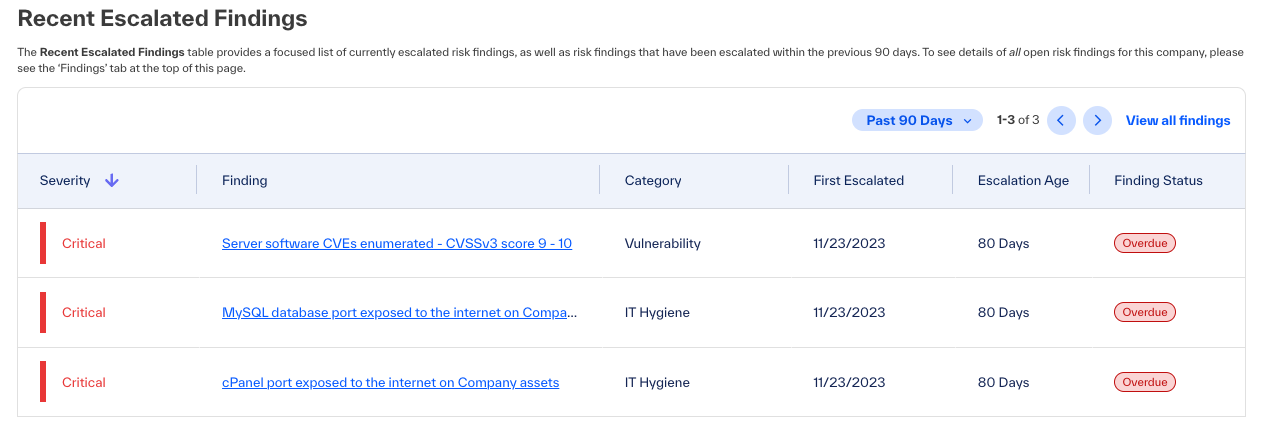Viewport: 1261px width, 430px height.
Task: Open View all findings link
Action: [1178, 121]
